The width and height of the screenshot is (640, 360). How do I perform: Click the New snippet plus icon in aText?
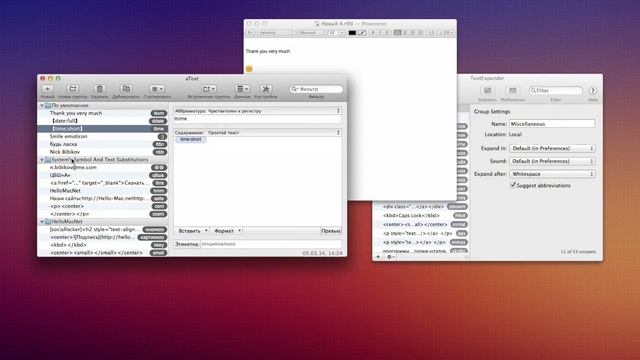coord(47,89)
